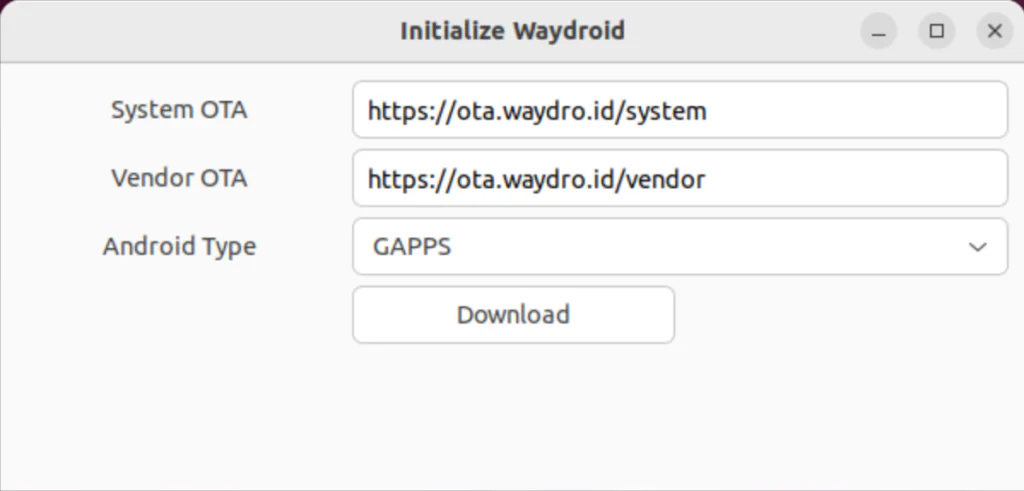Screen dimensions: 1024x491
Task: Maximize the Initialize Waydroid window
Action: [937, 31]
